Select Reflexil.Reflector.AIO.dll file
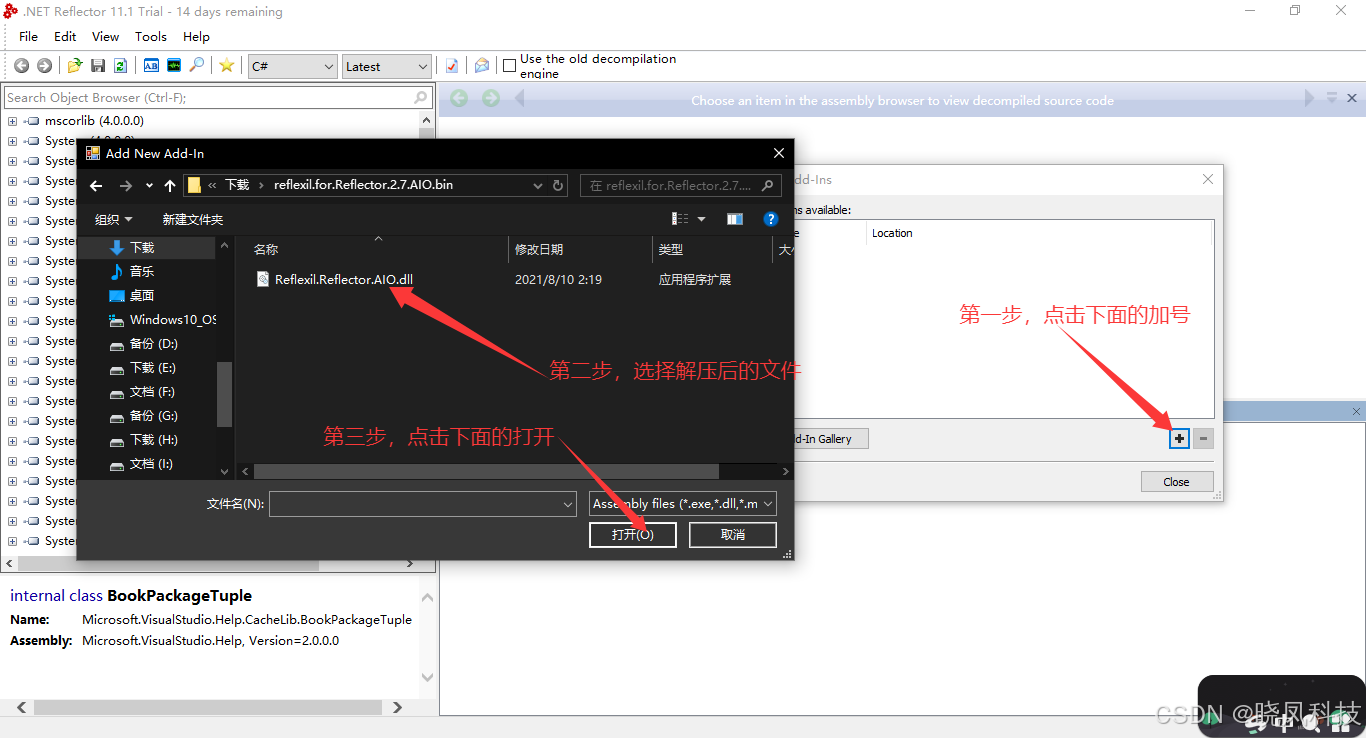 click(x=344, y=280)
